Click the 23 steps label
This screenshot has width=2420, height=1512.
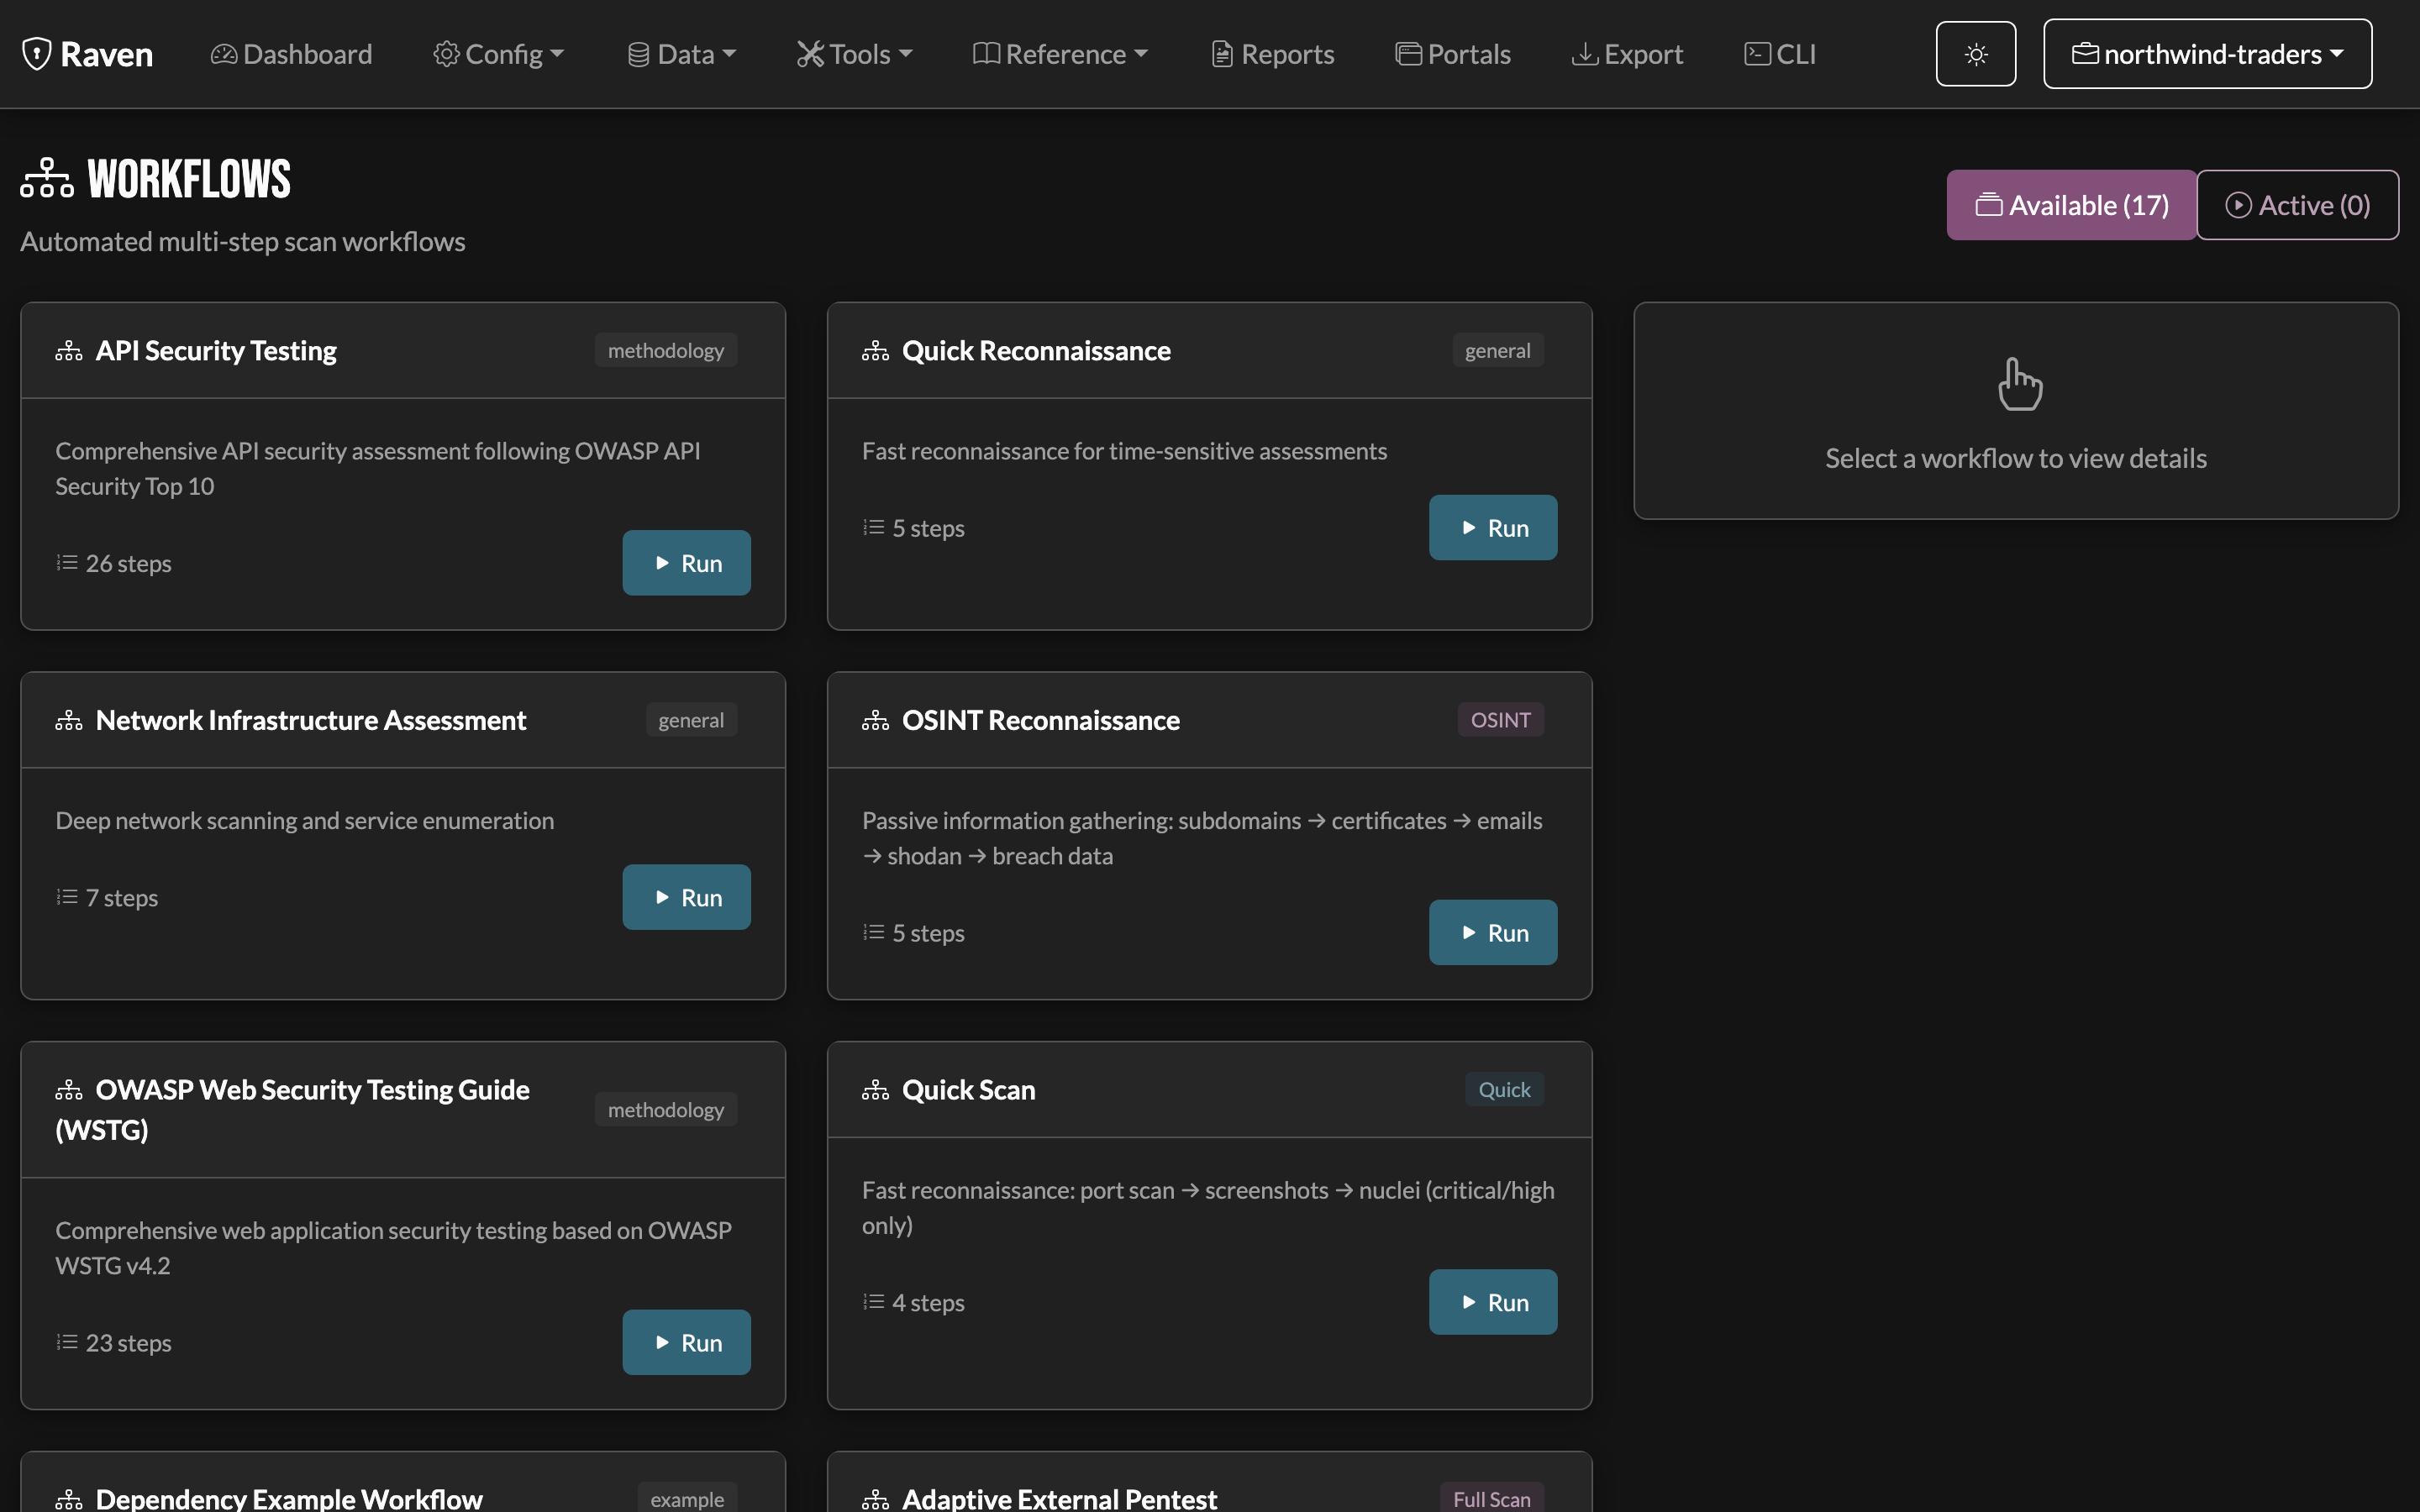point(128,1342)
